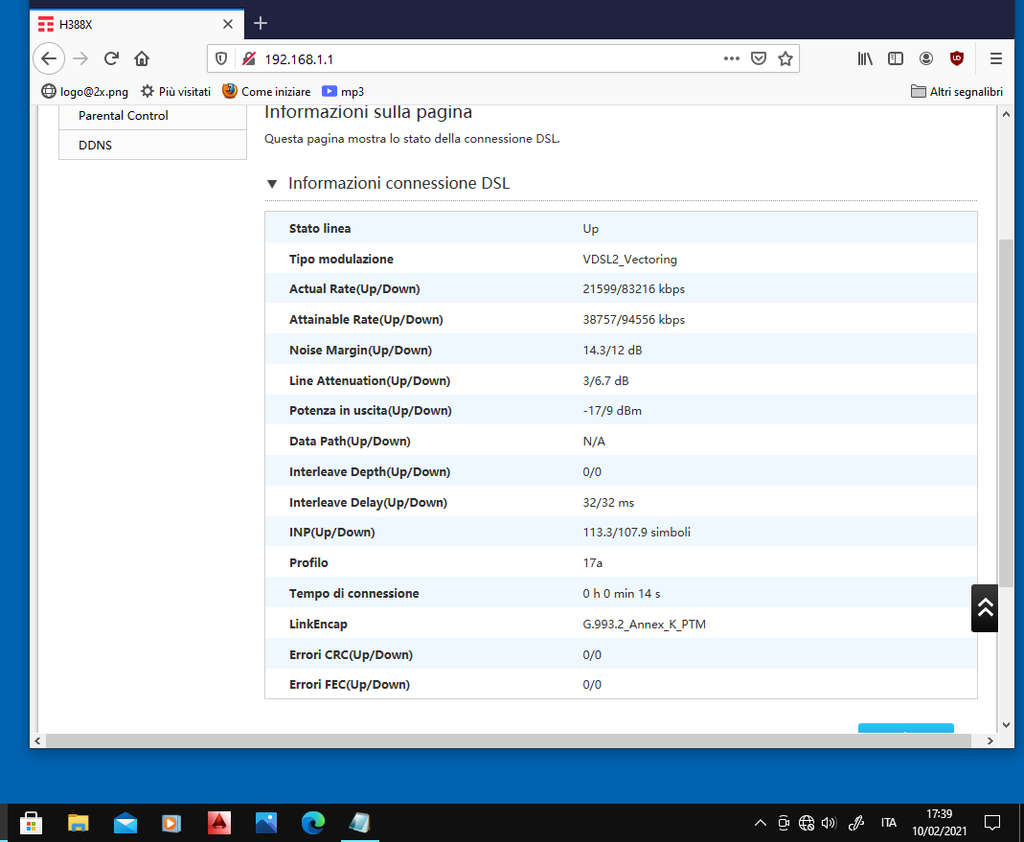1024x842 pixels.
Task: Click the back navigation arrow
Action: [49, 58]
